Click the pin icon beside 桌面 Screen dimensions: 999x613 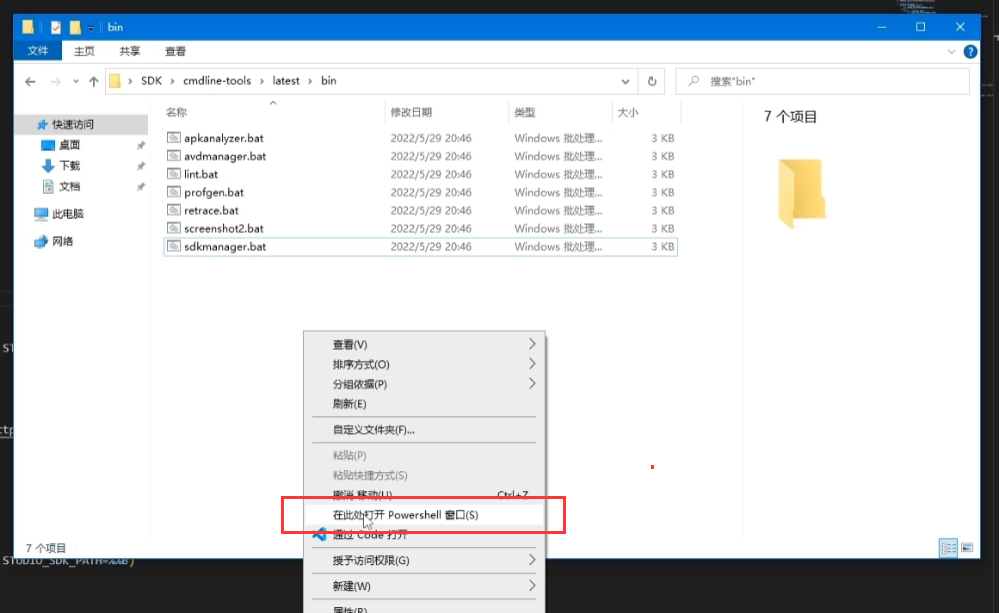pos(141,145)
